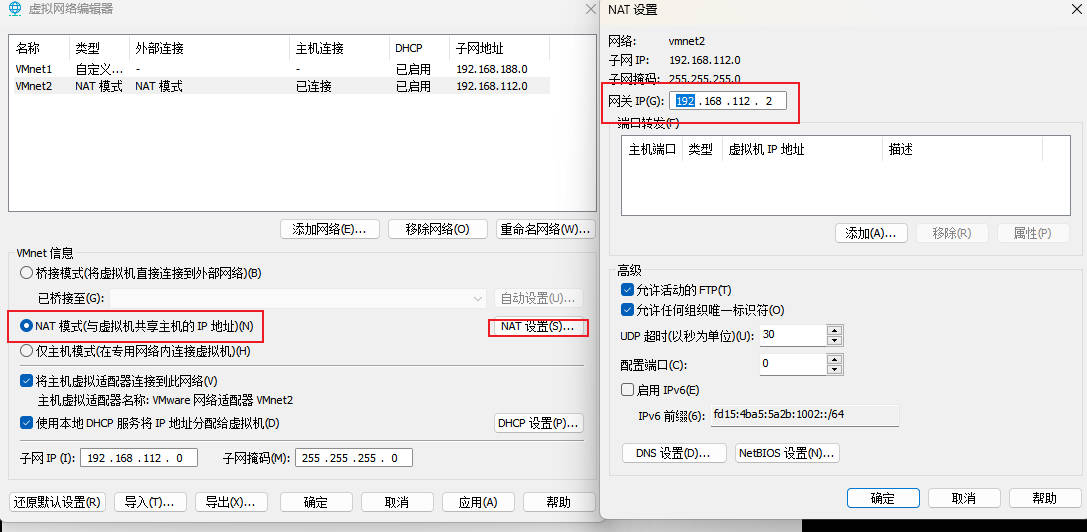Screen dimensions: 1087x532
Task: Choose NAT mode radio button
Action: [x=27, y=326]
